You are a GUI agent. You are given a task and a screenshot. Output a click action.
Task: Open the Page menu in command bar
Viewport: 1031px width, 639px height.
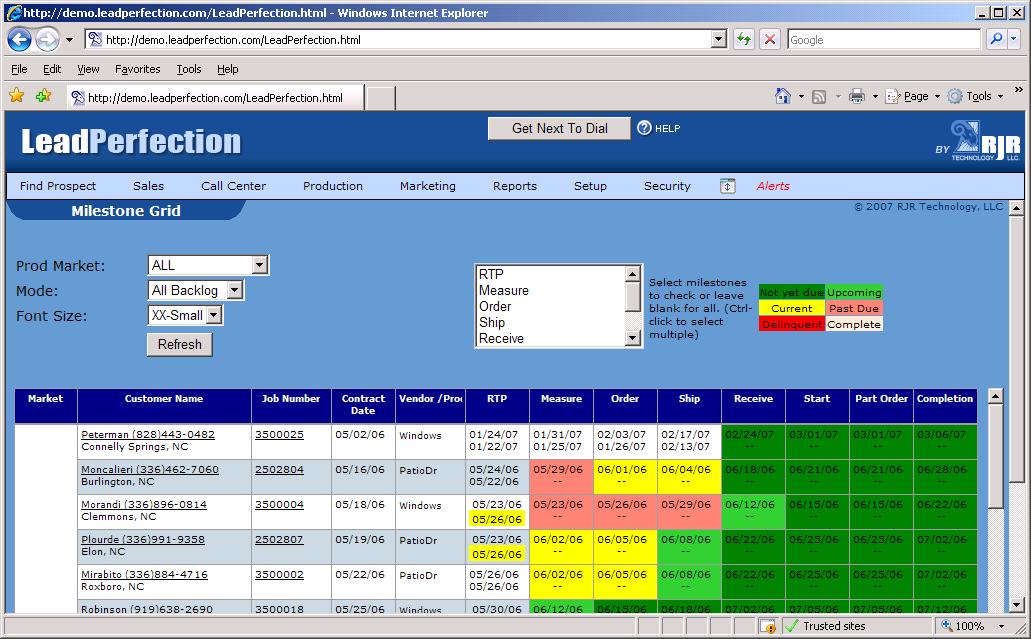913,97
